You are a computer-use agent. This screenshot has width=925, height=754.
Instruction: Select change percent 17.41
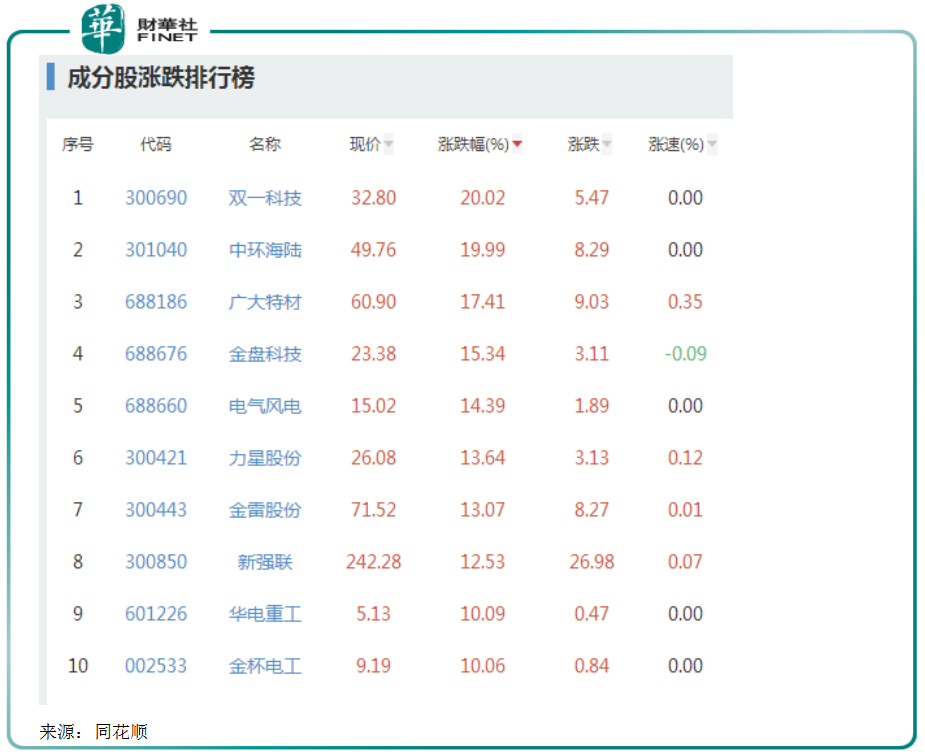(x=483, y=301)
